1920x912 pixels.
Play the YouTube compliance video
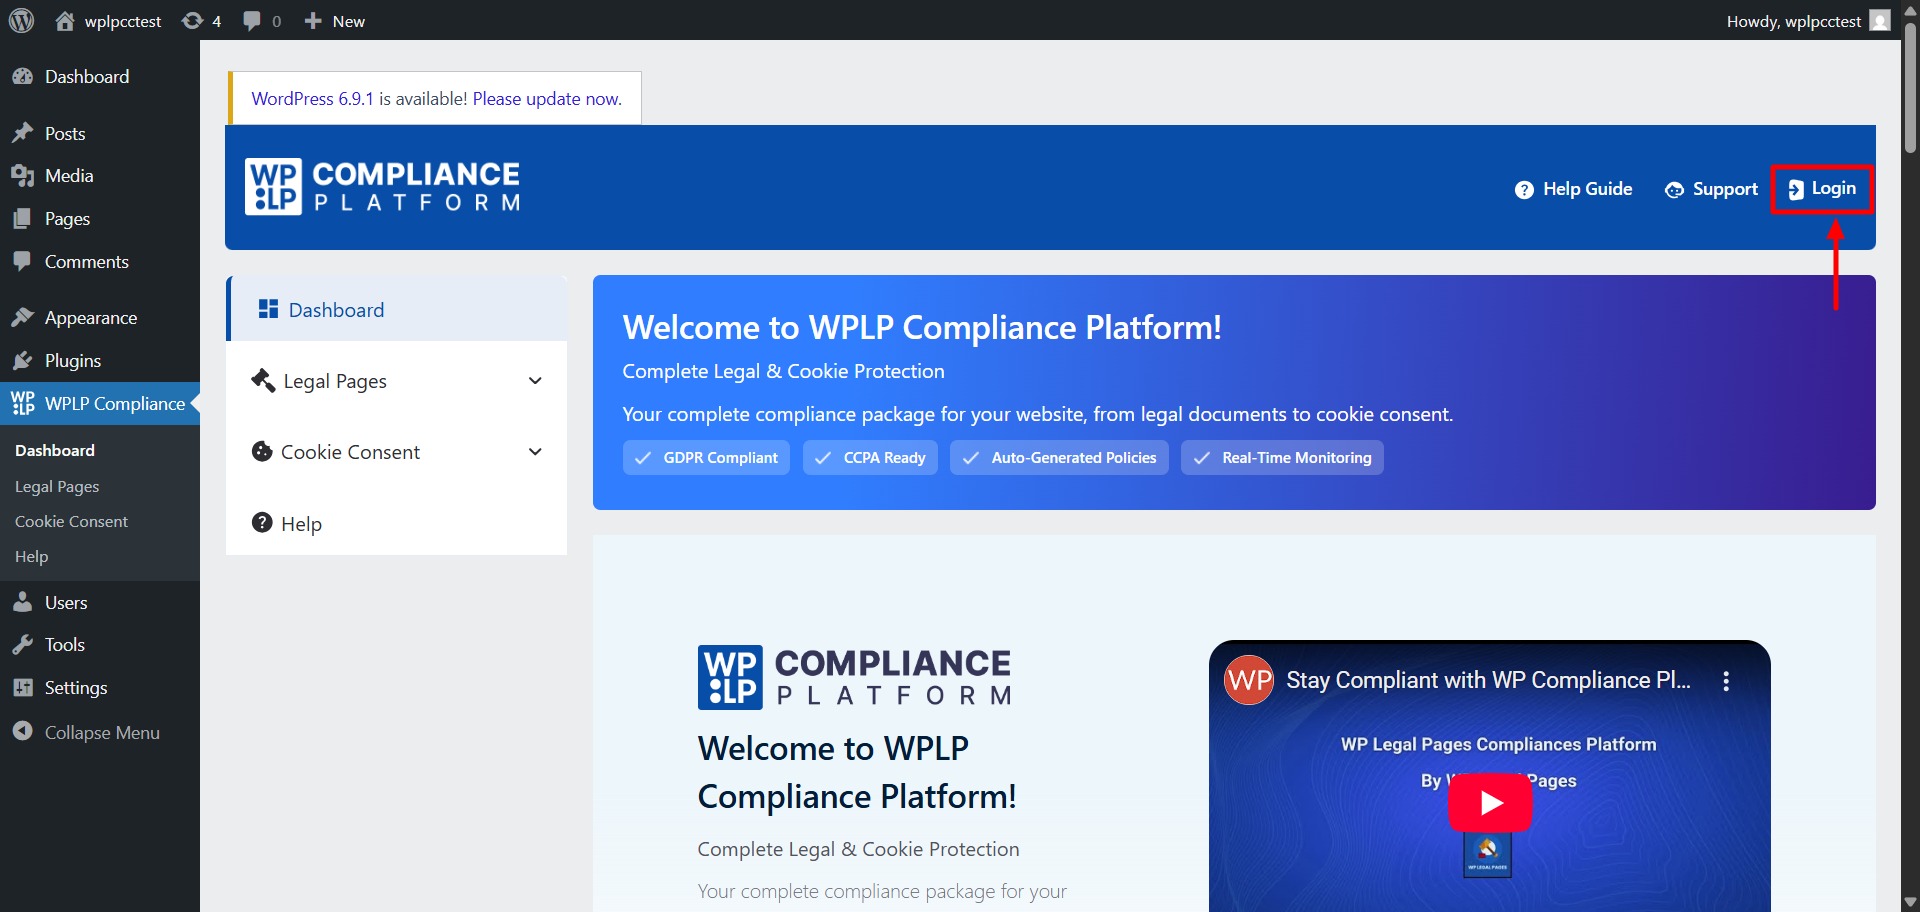(x=1489, y=803)
